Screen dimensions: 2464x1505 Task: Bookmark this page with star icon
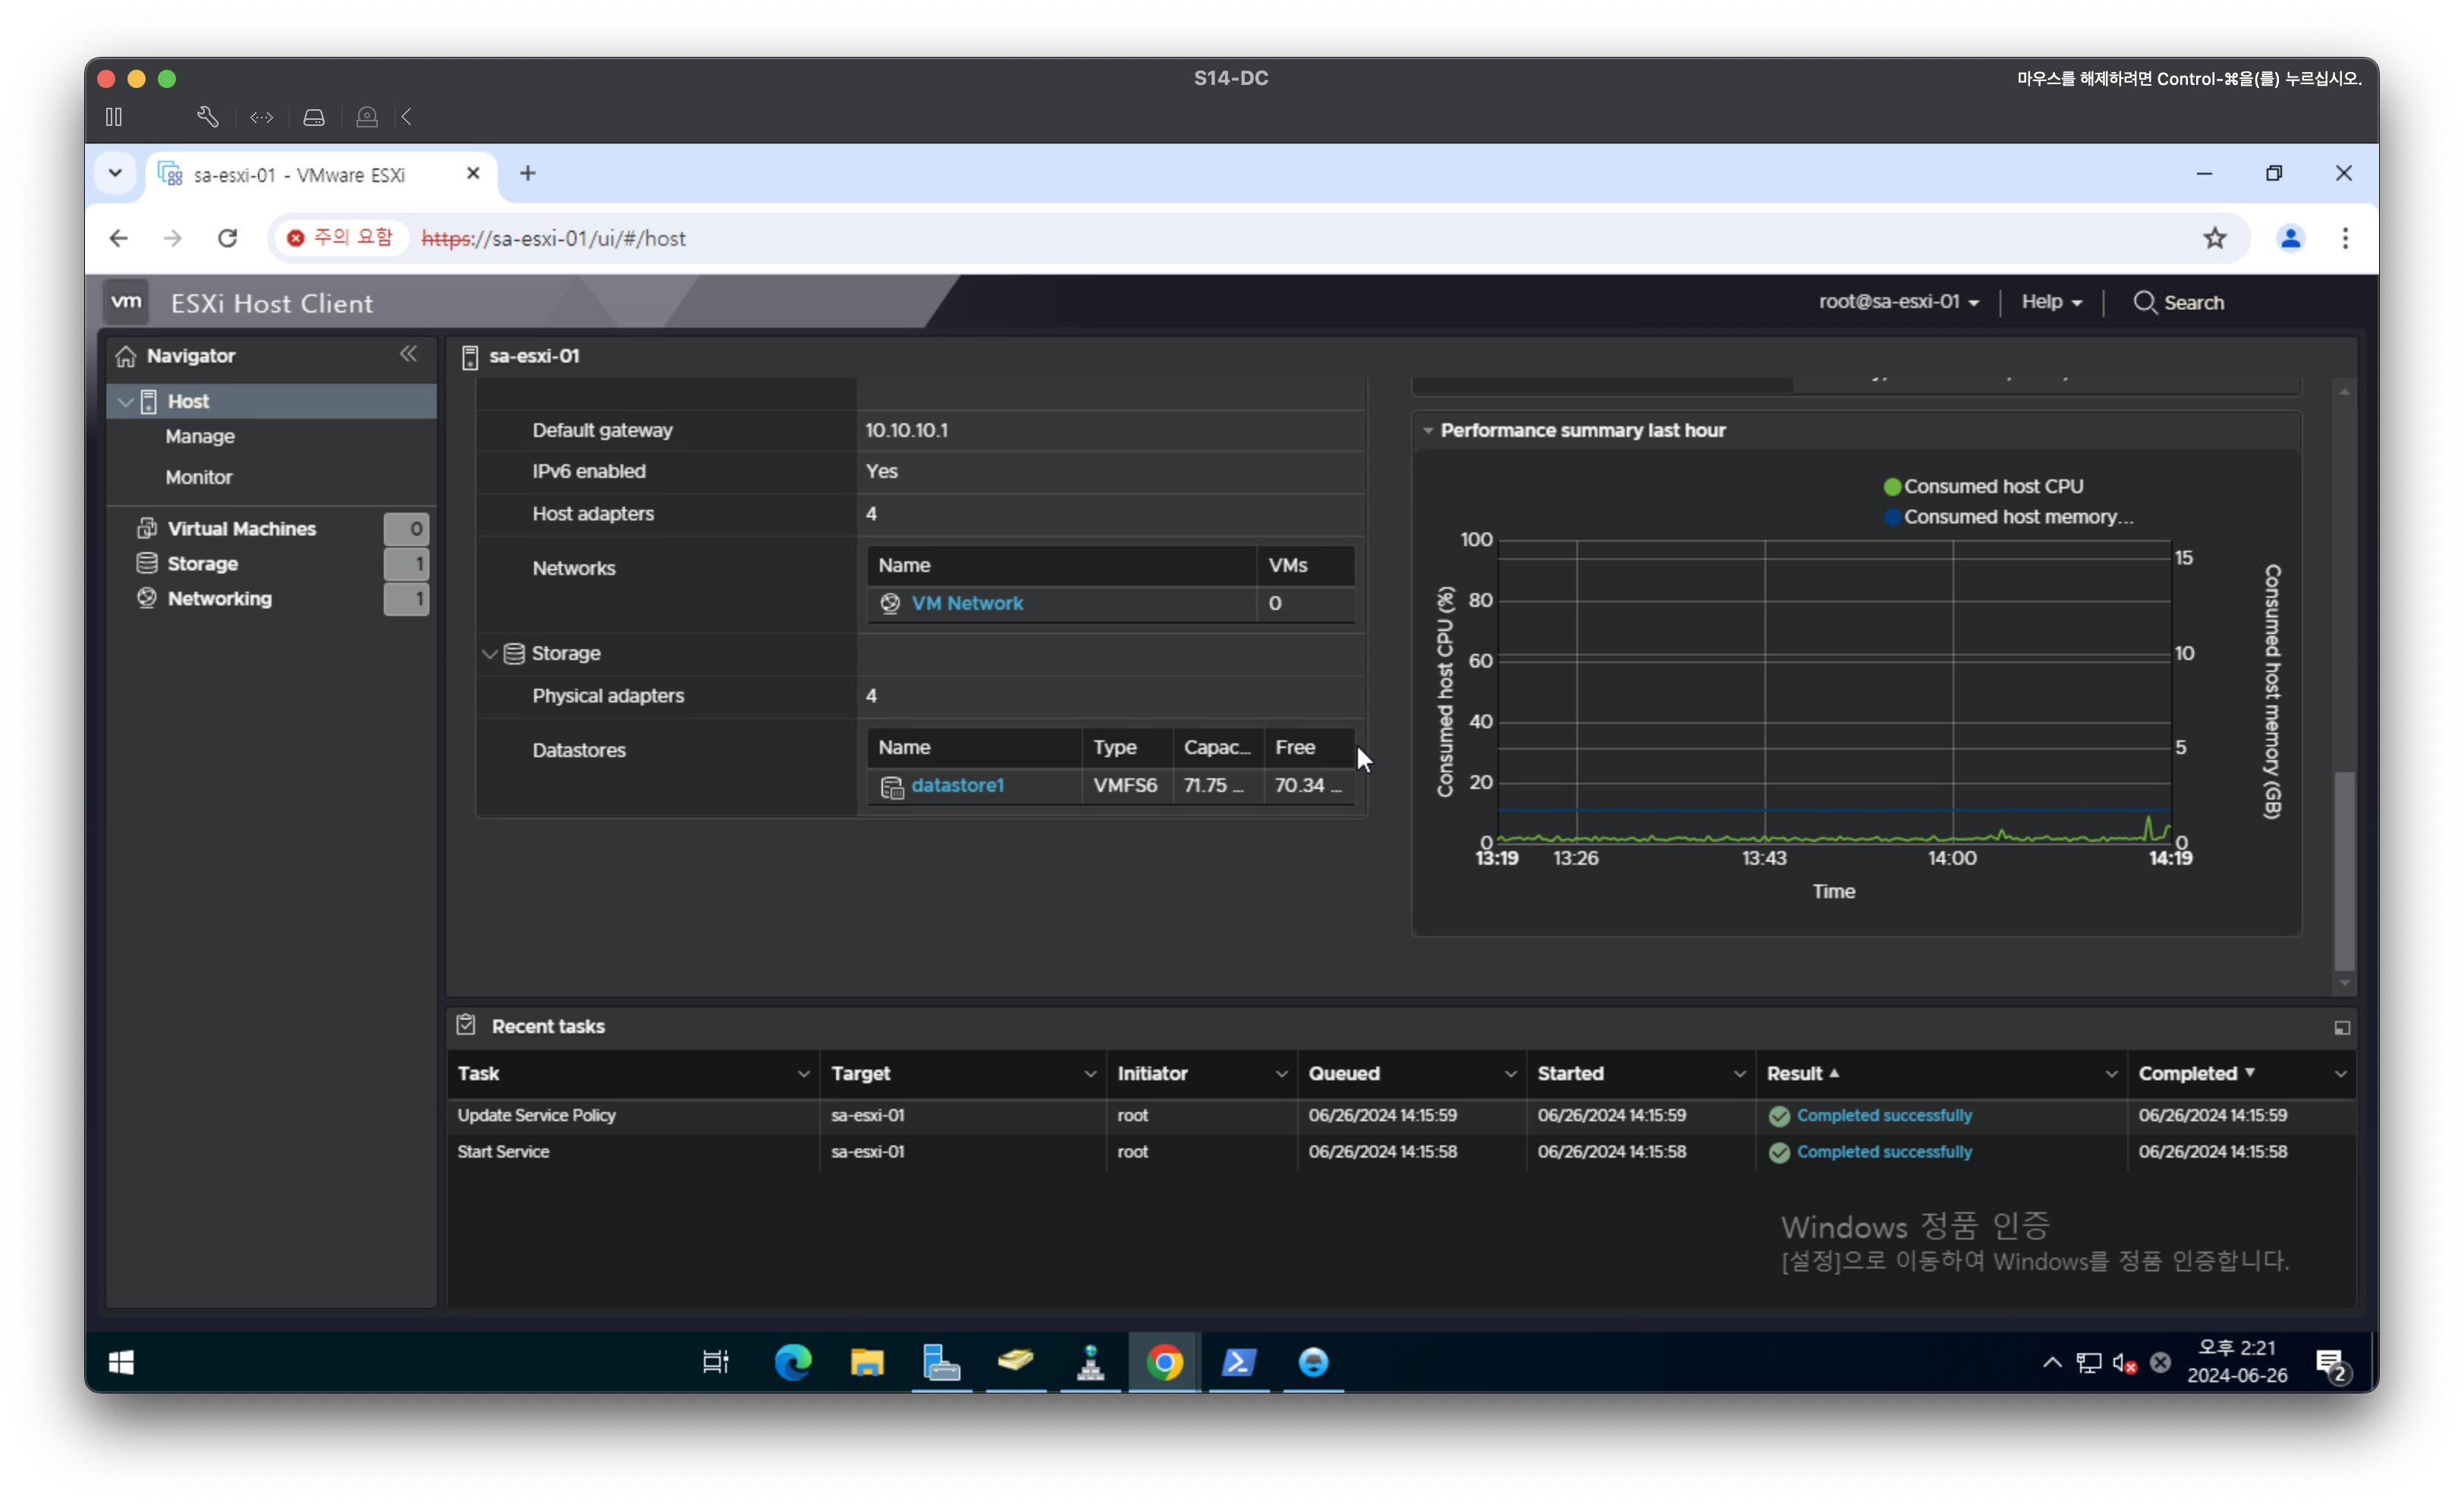tap(2214, 238)
